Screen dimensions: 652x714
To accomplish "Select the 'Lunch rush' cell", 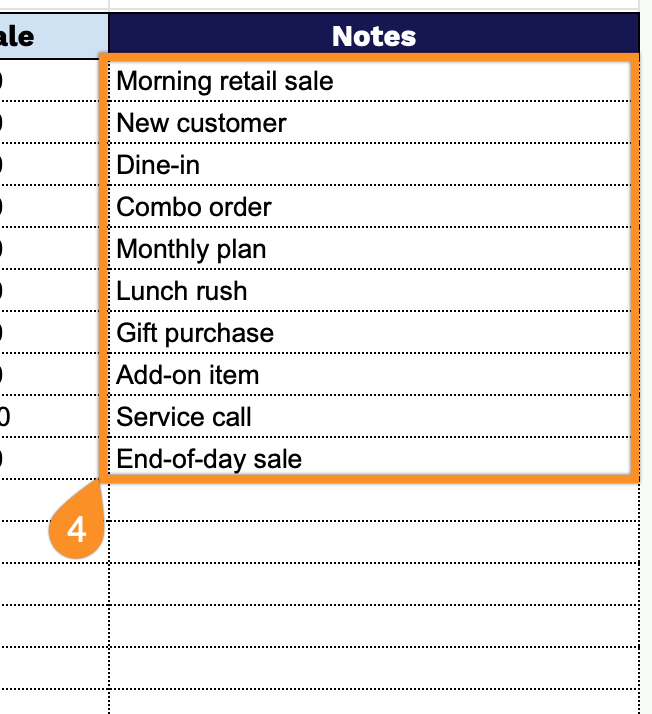I will point(372,291).
